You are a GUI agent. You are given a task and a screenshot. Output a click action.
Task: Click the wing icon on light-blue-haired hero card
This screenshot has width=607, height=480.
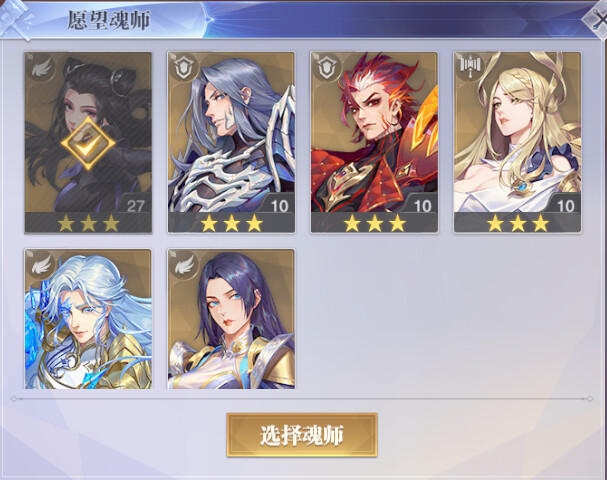click(x=42, y=266)
